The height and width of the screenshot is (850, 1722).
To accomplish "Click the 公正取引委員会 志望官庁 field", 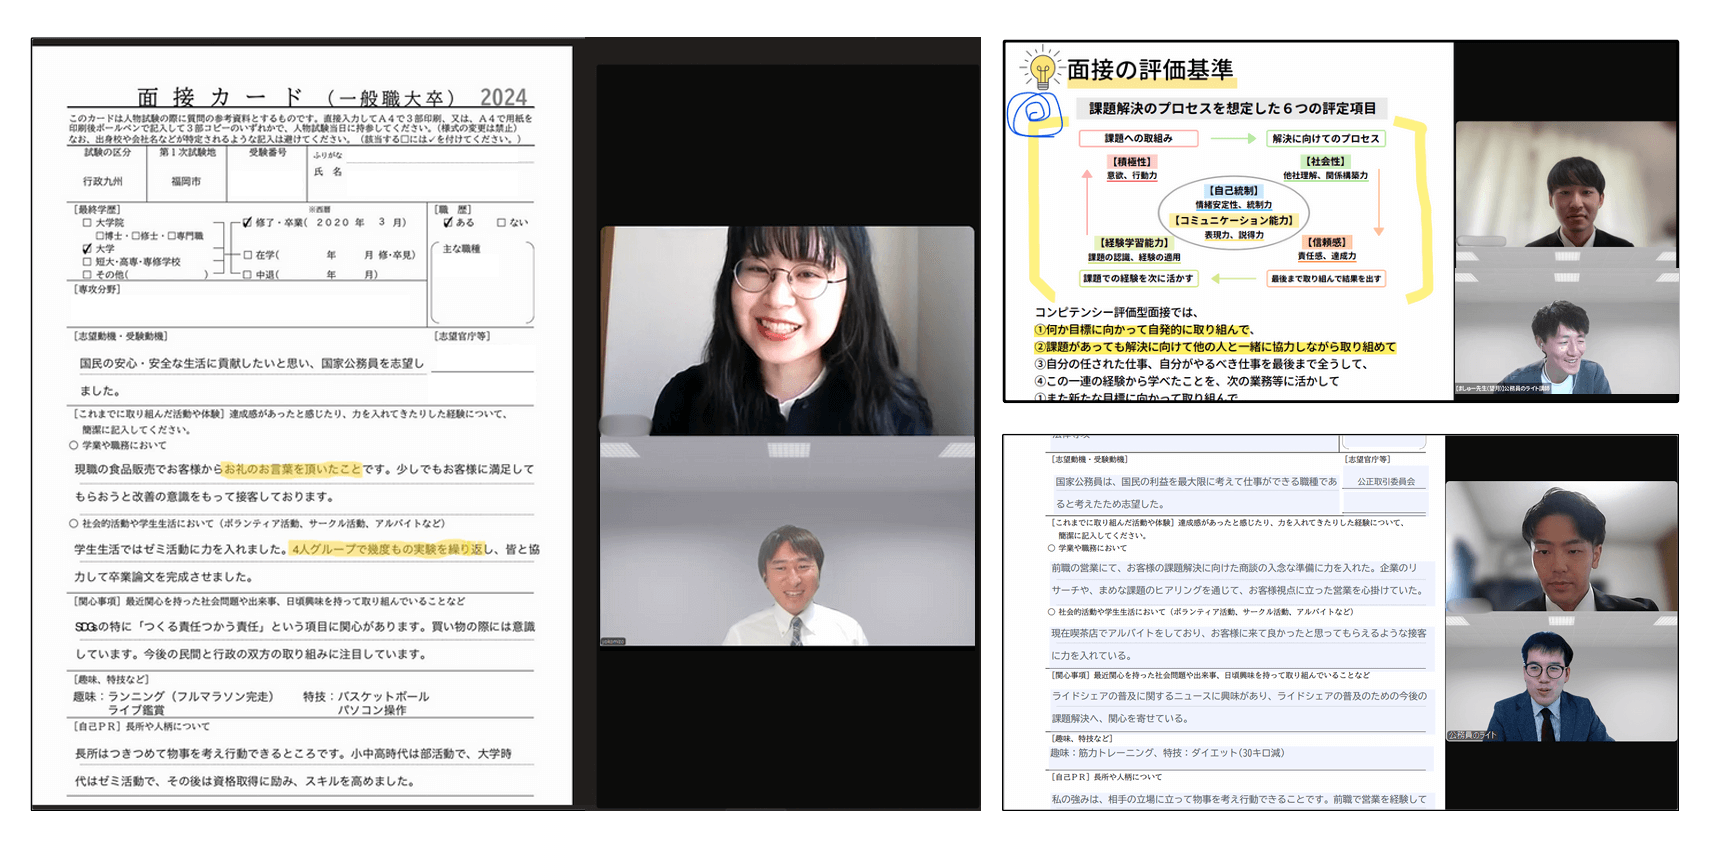I will 1385,481.
